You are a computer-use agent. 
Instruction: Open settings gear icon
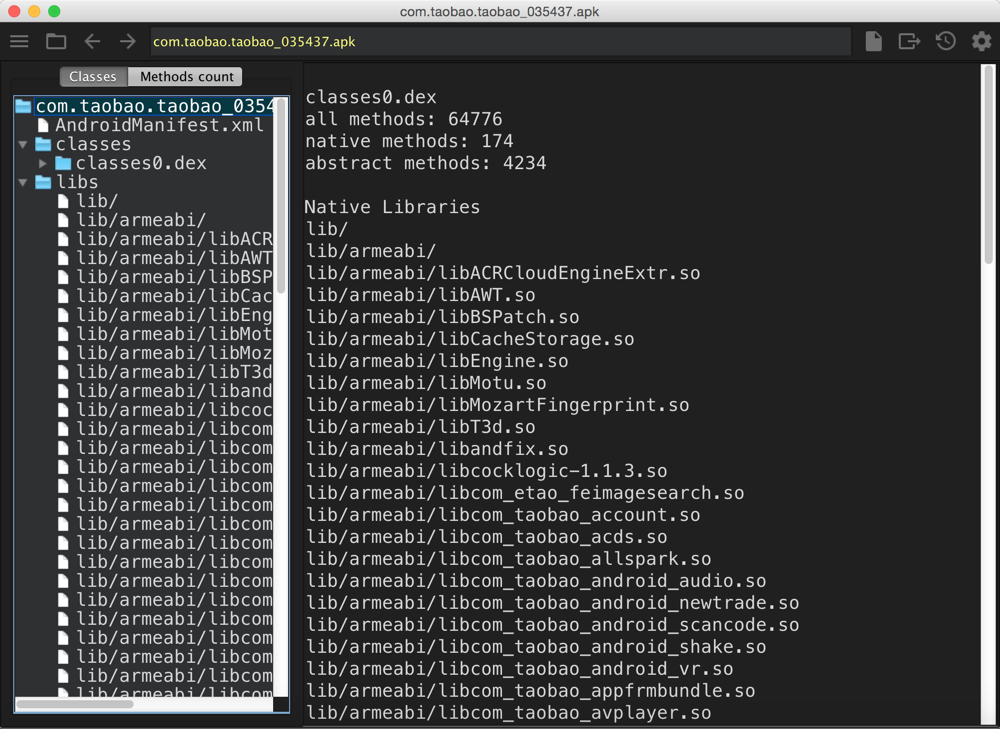tap(981, 42)
